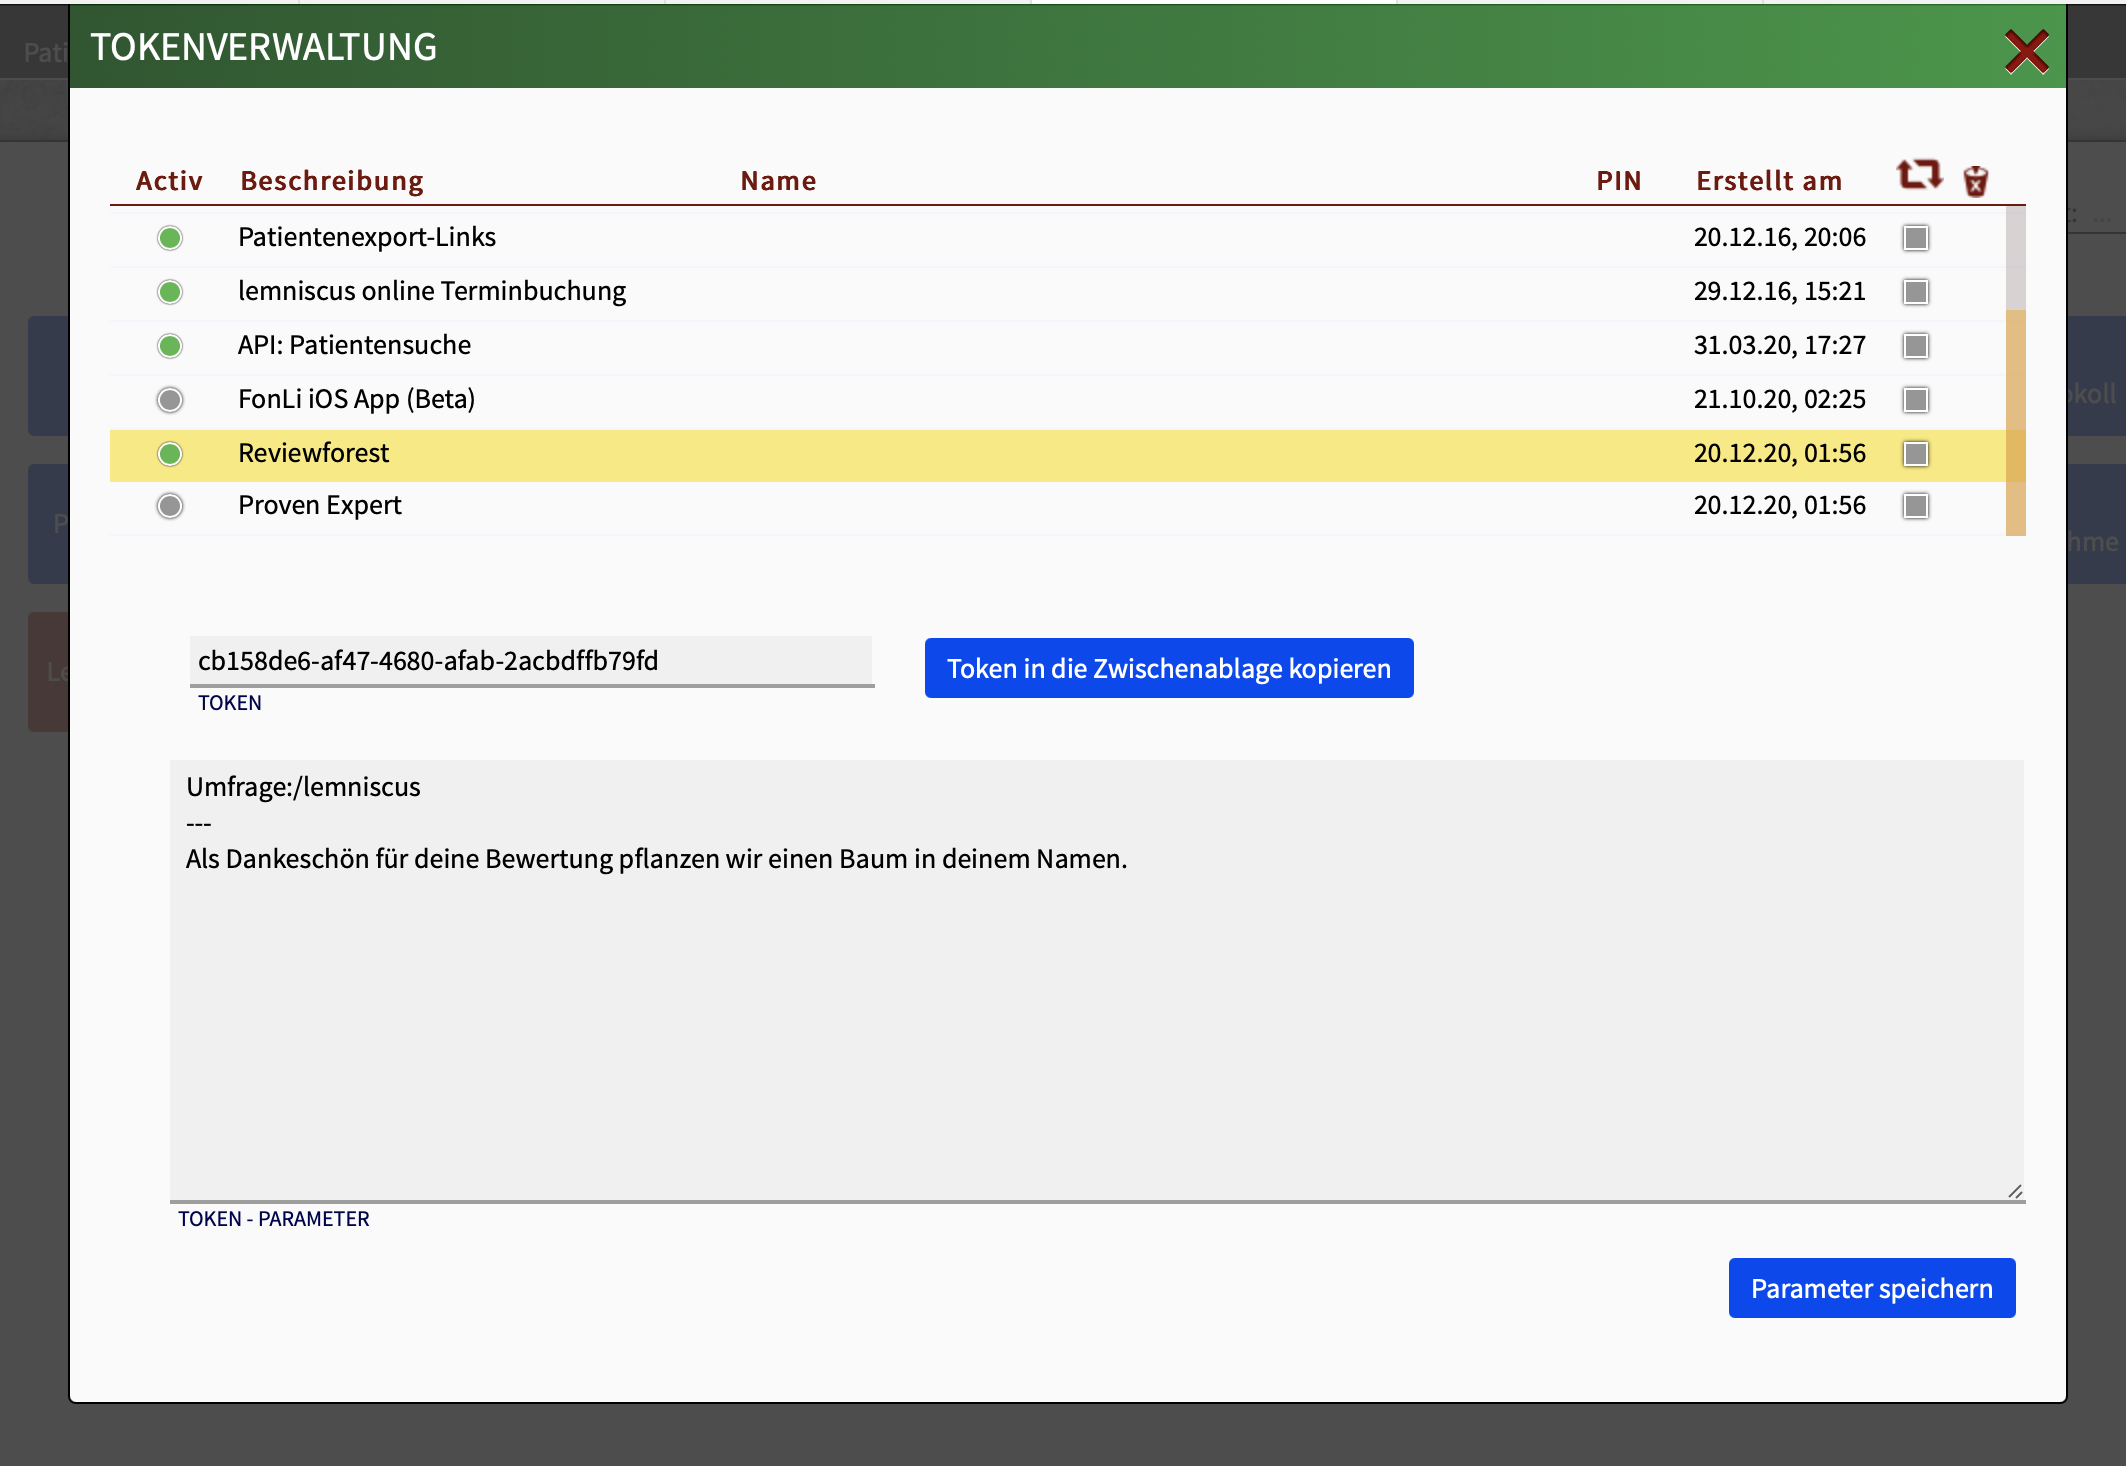The height and width of the screenshot is (1466, 2126).
Task: Check the box for Patientenexport-Links row
Action: click(x=1916, y=238)
